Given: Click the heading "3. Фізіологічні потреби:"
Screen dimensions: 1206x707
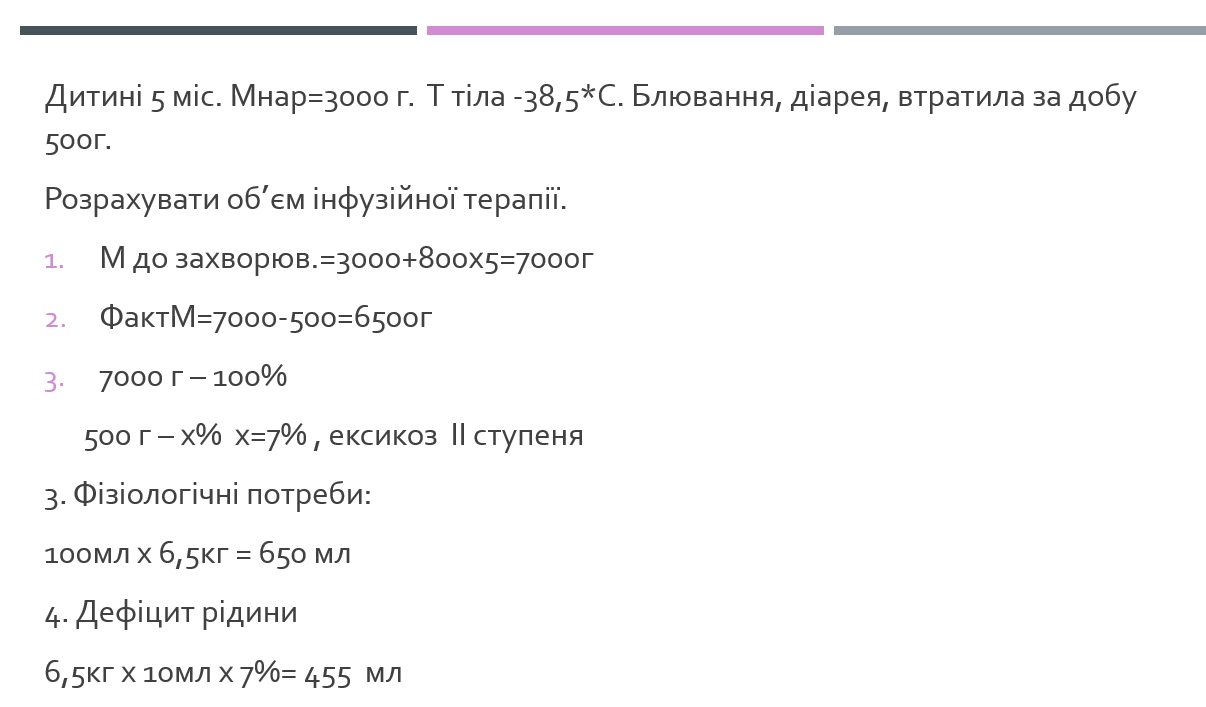Looking at the screenshot, I should click(x=208, y=495).
